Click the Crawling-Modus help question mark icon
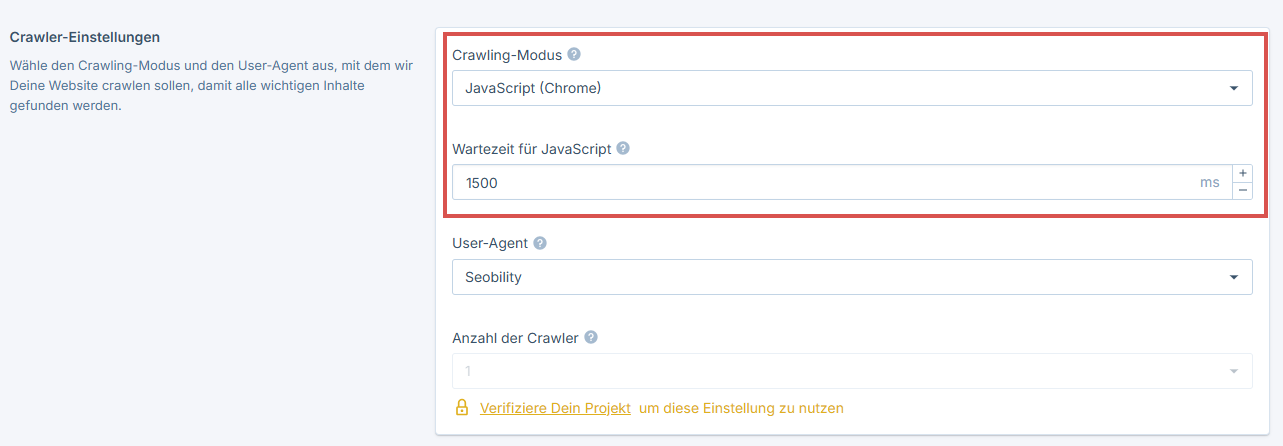This screenshot has width=1283, height=446. (x=574, y=54)
